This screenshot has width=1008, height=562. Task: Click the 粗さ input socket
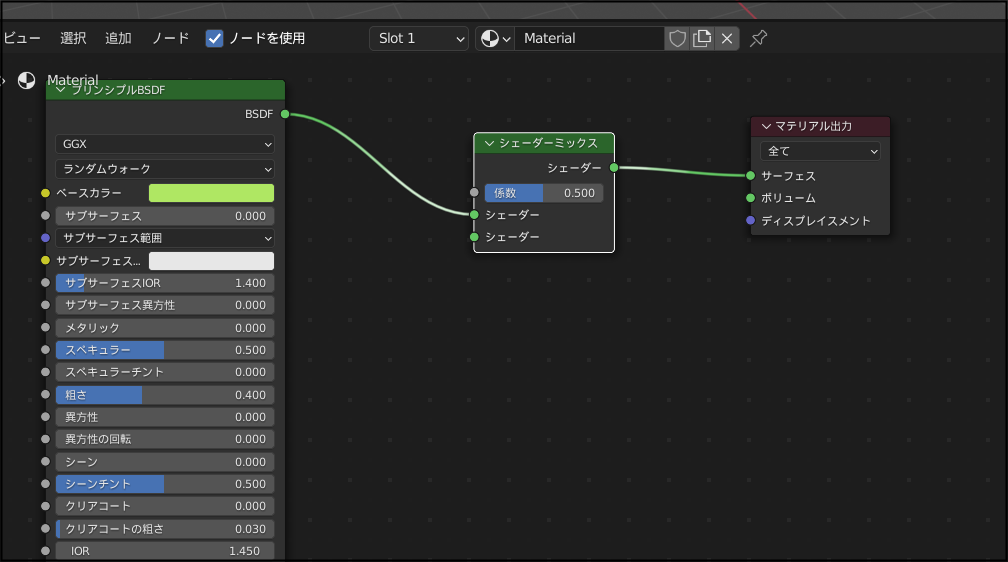pos(45,394)
